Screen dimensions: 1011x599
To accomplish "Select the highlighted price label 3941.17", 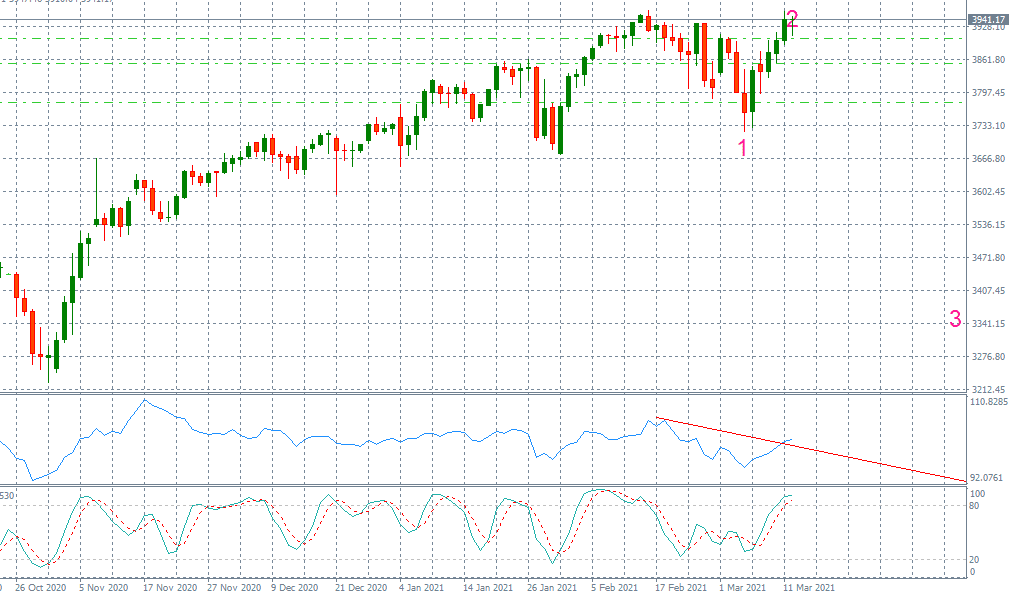I will click(x=984, y=17).
